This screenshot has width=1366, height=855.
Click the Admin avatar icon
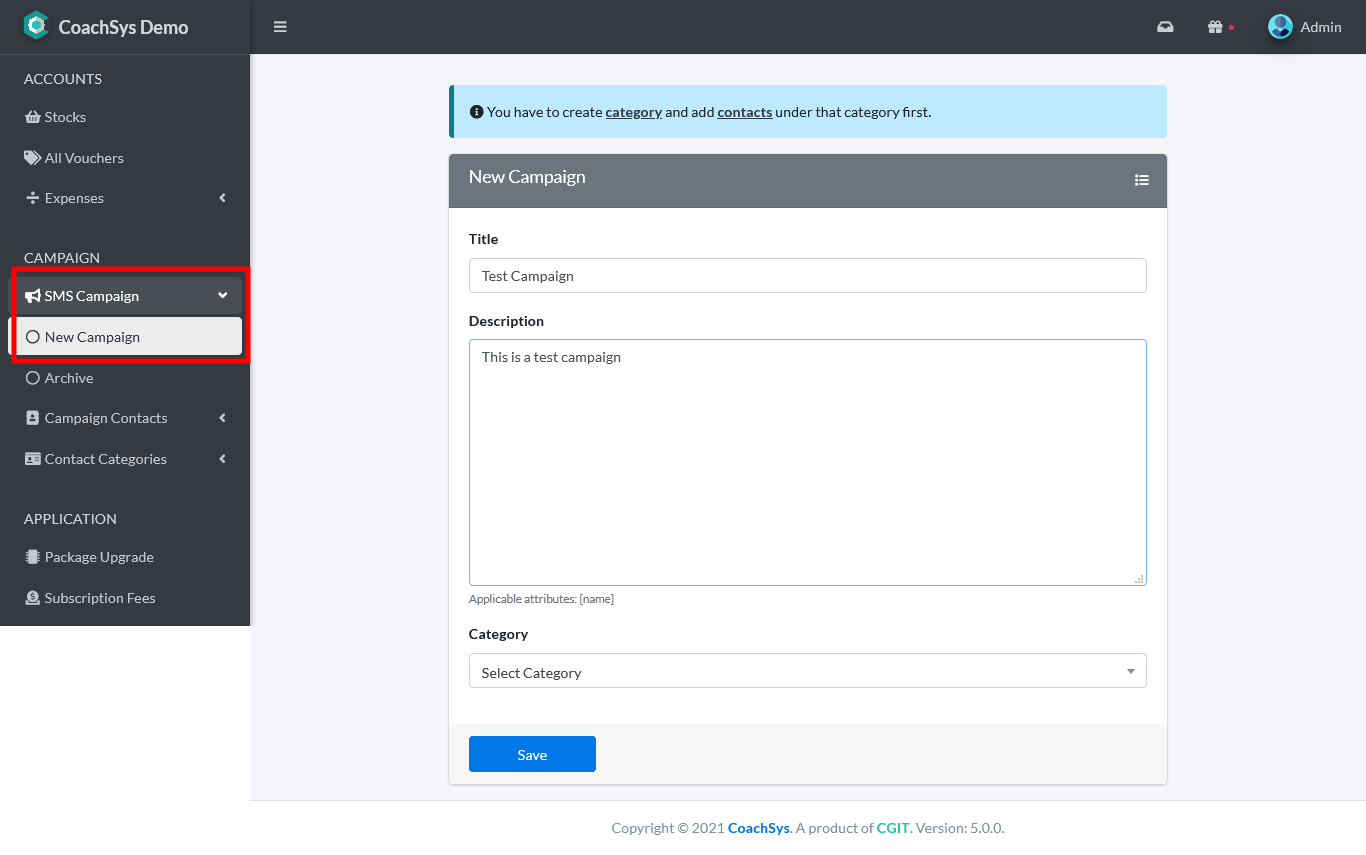[x=1280, y=27]
